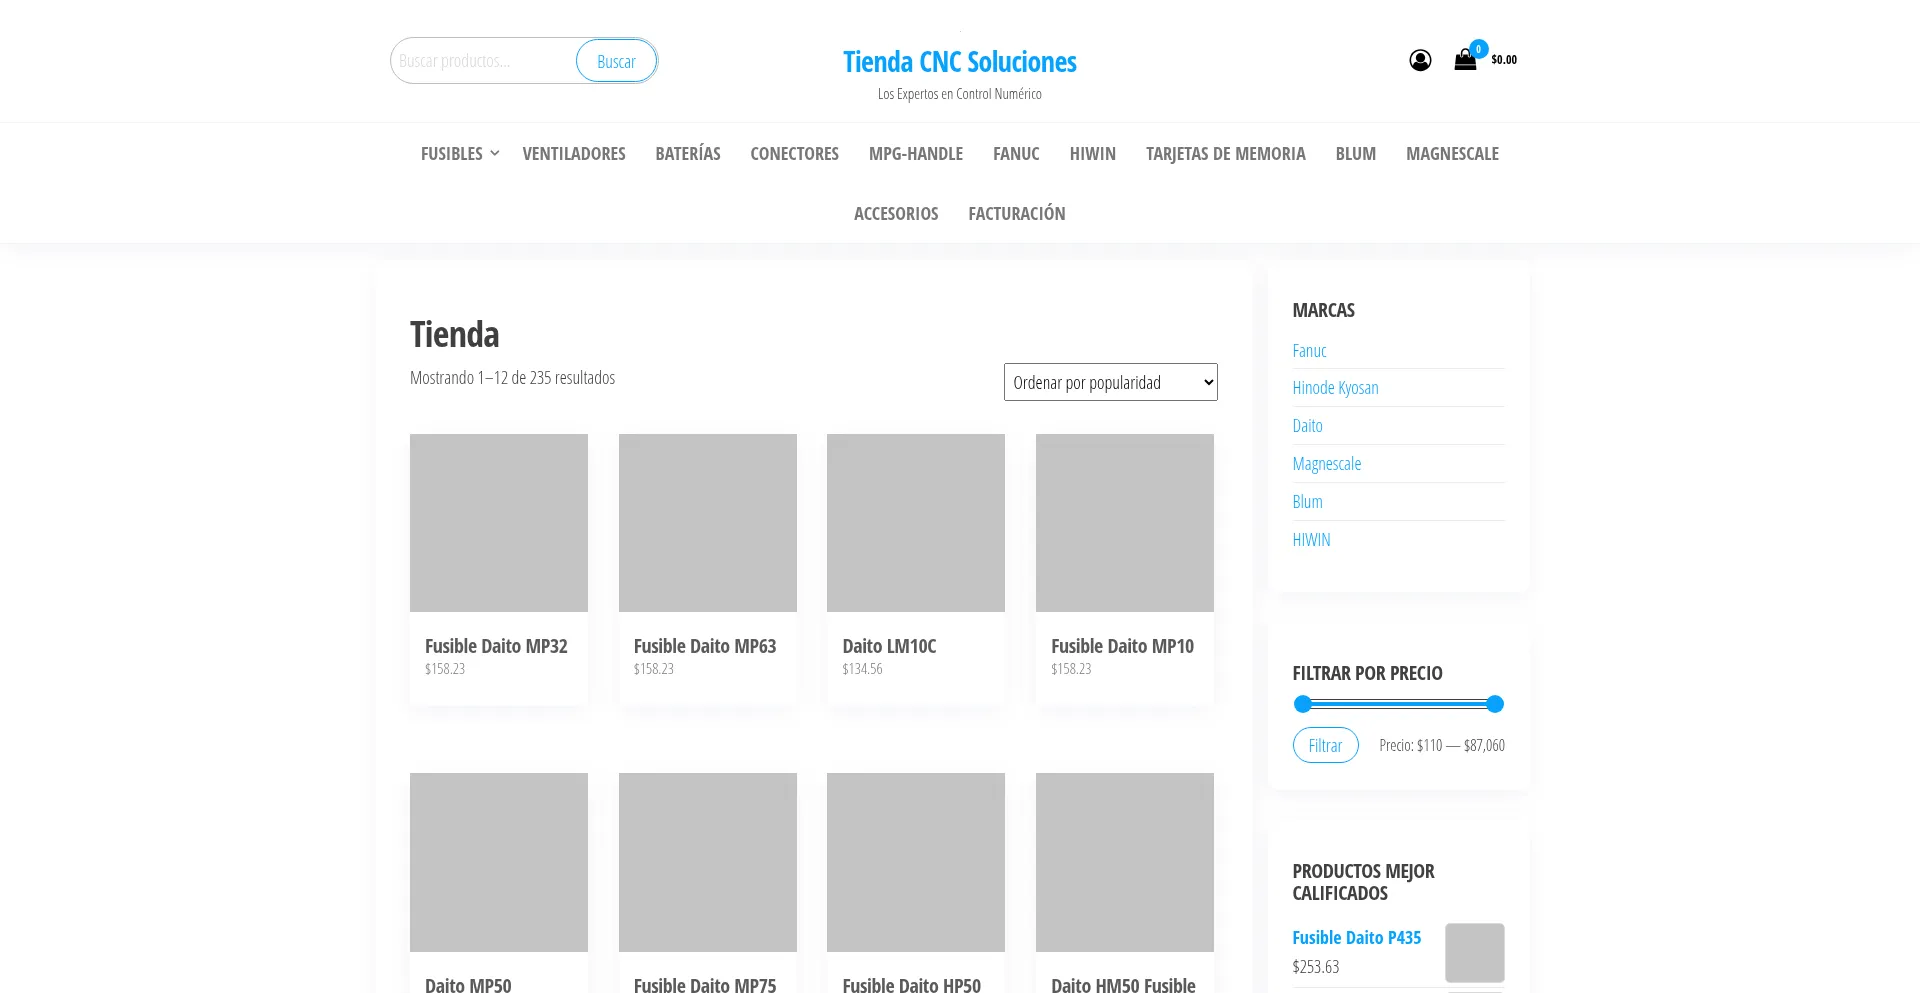This screenshot has height=993, width=1920.
Task: Open the Fusible Daito MP10 product image
Action: (1125, 523)
